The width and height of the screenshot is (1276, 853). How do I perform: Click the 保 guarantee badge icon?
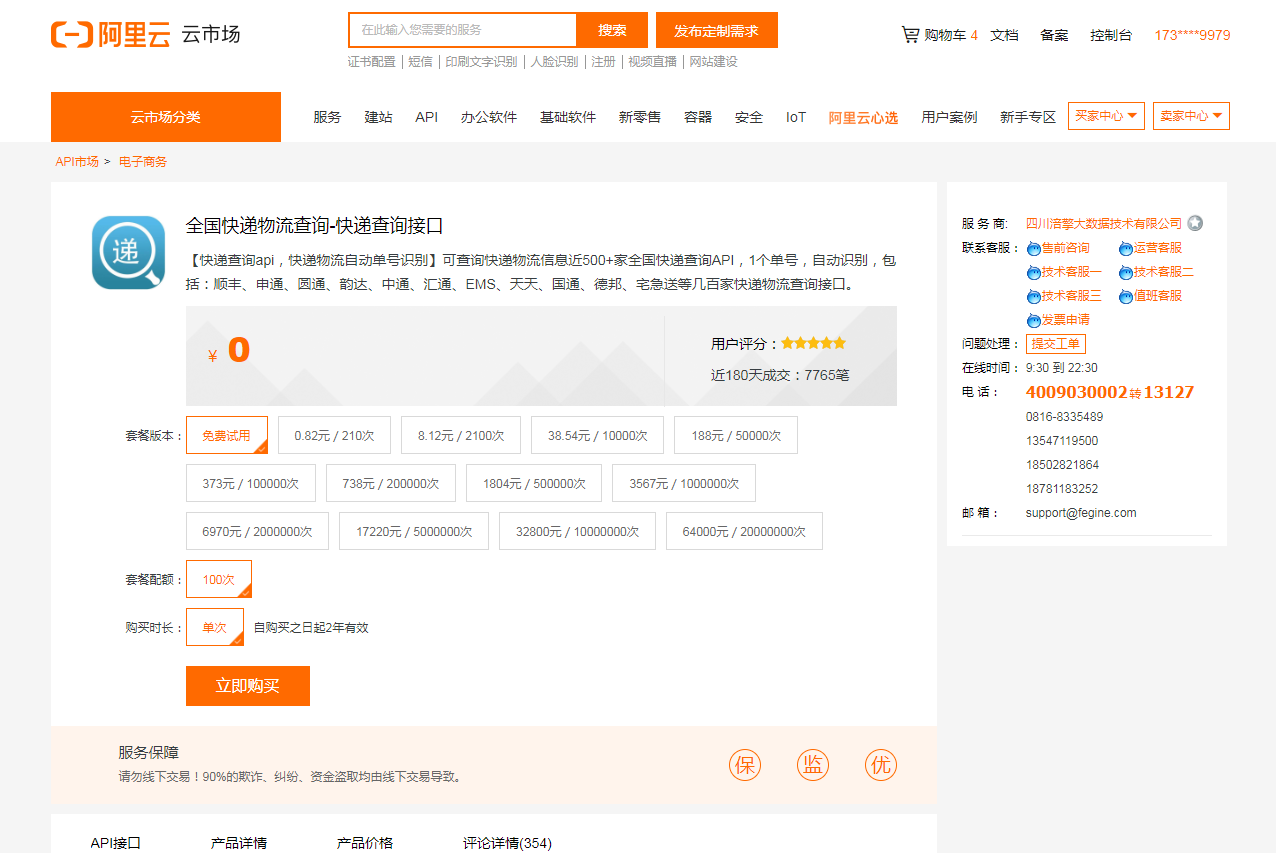(x=745, y=765)
